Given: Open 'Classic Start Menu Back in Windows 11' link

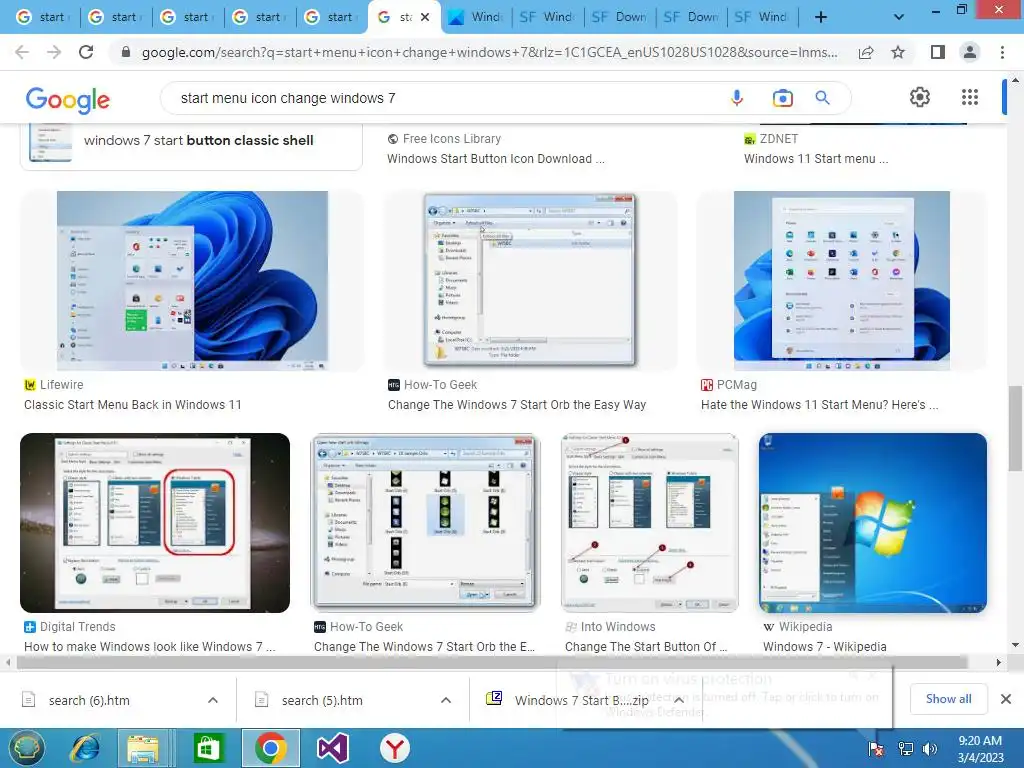Looking at the screenshot, I should 133,405.
